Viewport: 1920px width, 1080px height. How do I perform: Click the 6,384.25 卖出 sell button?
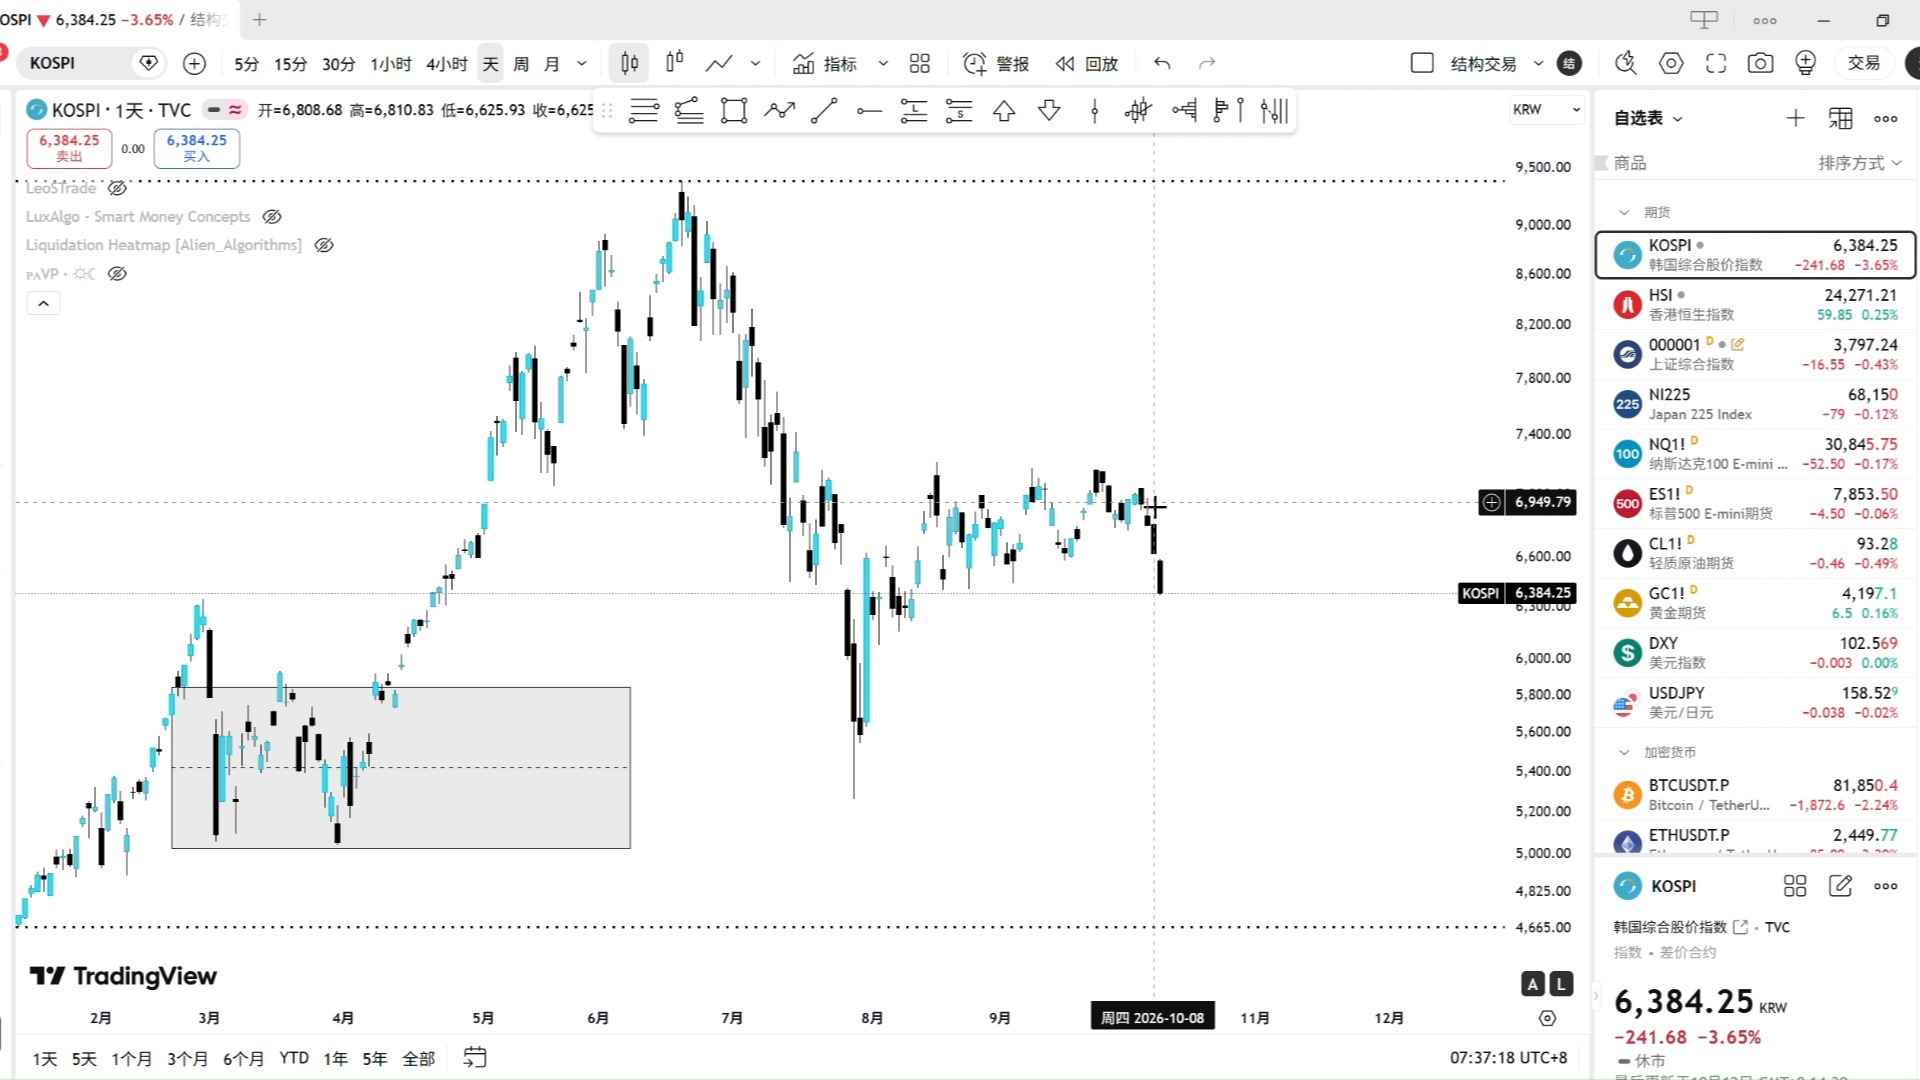(69, 148)
